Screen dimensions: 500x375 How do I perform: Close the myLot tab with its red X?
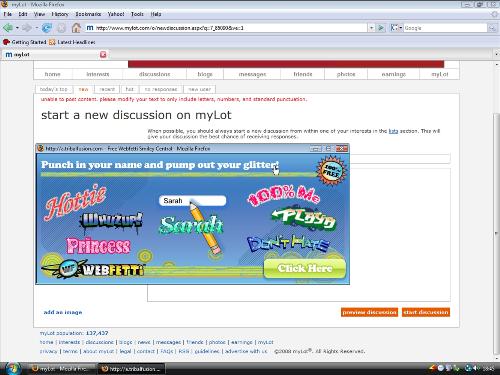(x=103, y=54)
